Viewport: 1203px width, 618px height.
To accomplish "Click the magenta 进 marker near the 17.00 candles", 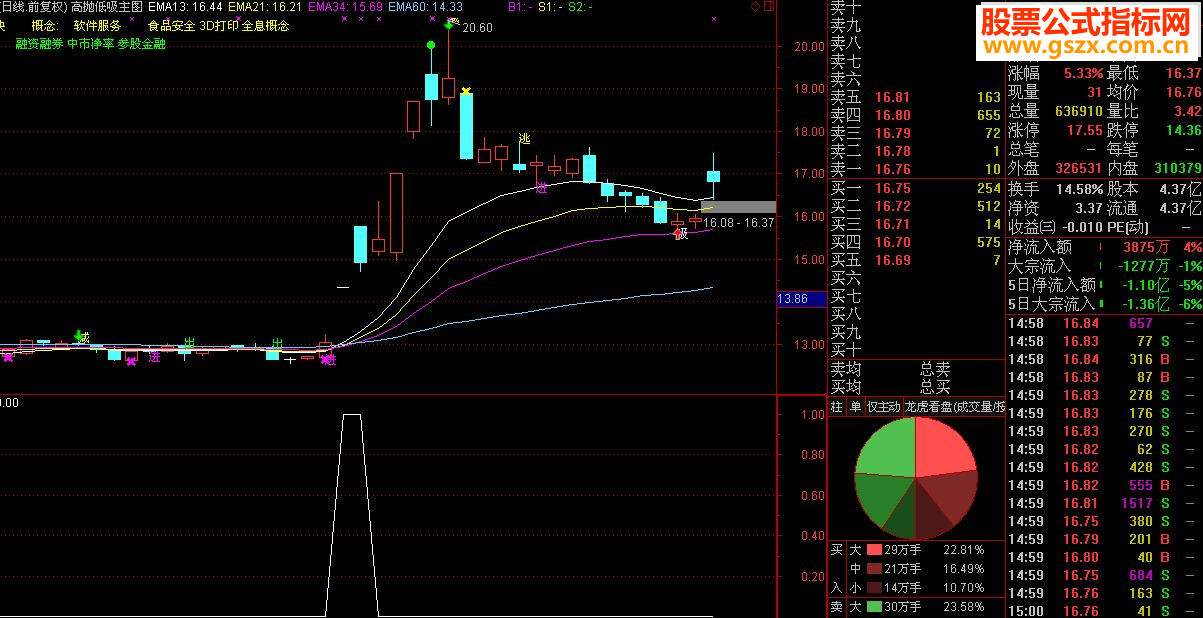I will pos(542,186).
